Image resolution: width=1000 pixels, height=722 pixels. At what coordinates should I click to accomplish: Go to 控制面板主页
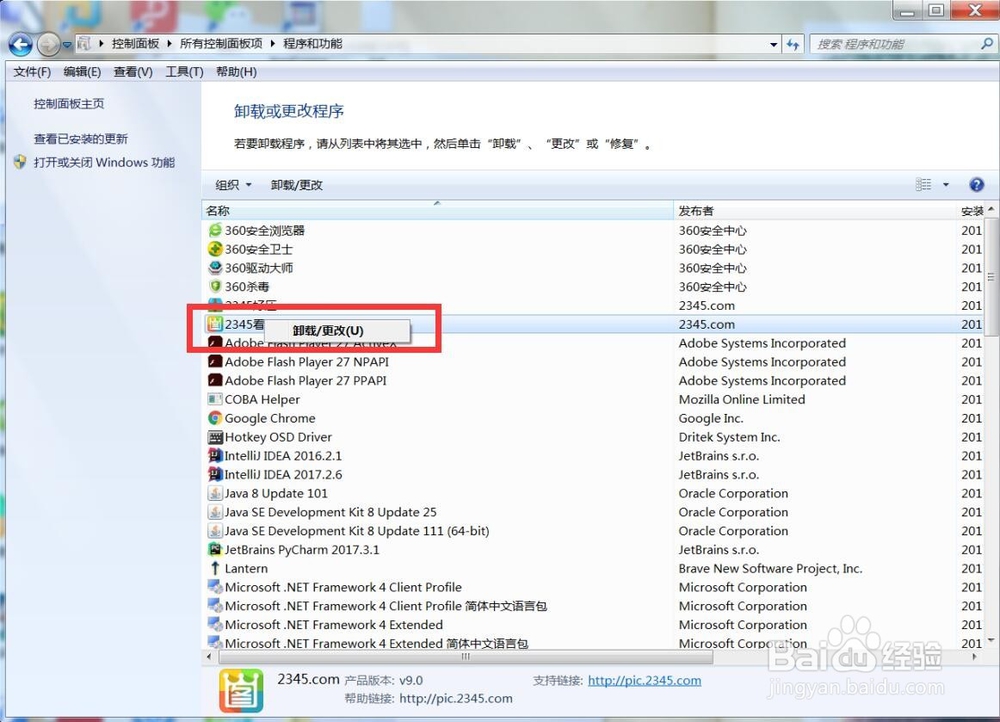tap(69, 103)
